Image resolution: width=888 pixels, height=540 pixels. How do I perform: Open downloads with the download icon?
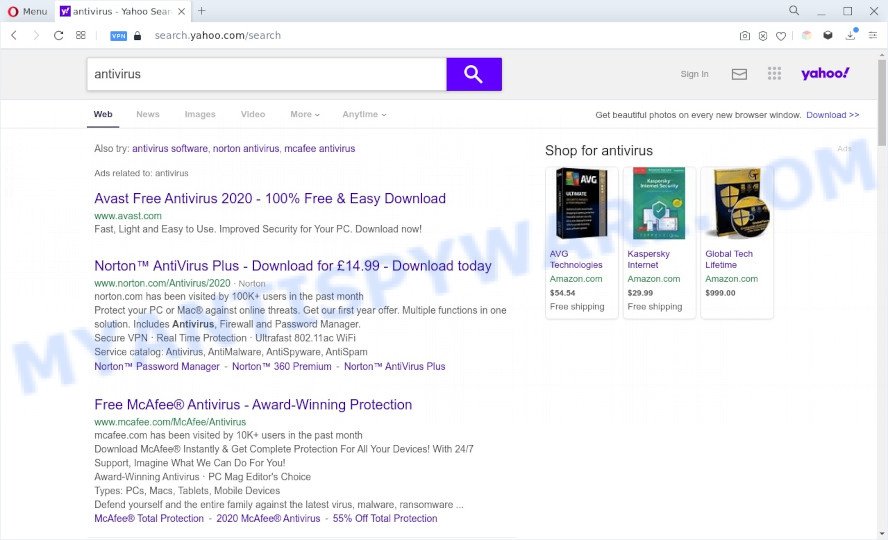(851, 35)
